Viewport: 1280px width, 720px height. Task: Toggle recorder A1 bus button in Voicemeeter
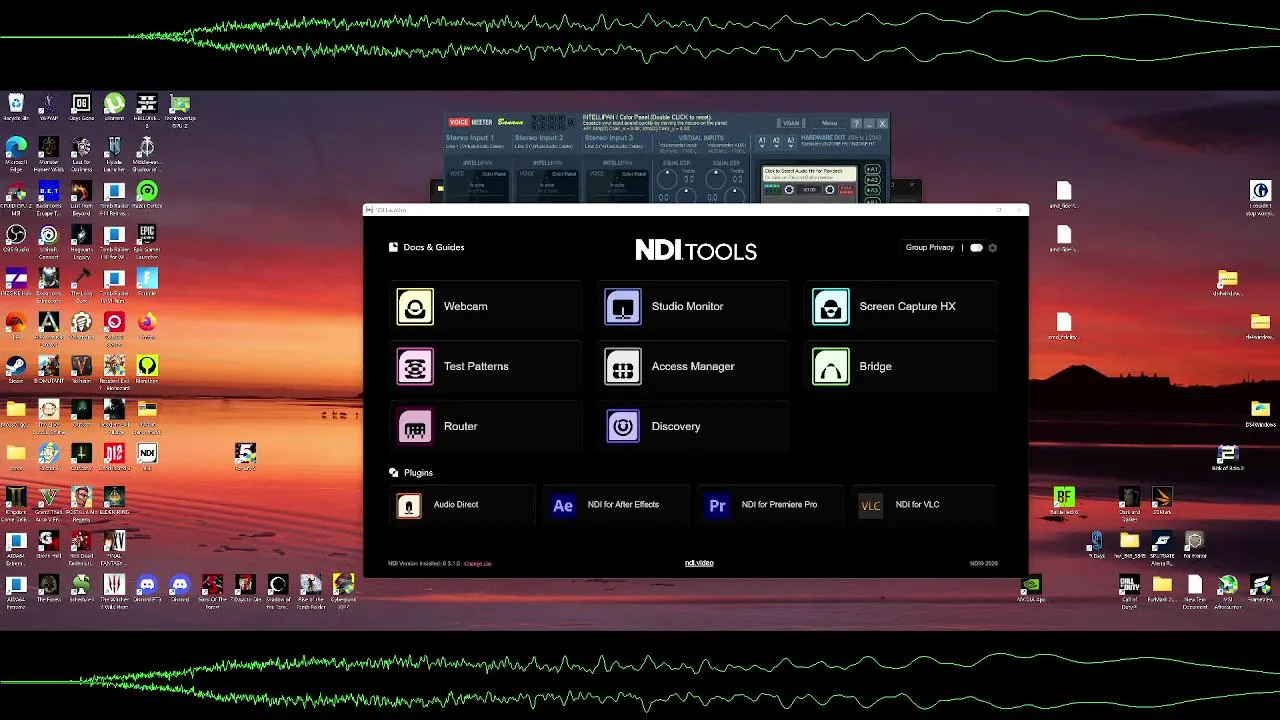(872, 169)
